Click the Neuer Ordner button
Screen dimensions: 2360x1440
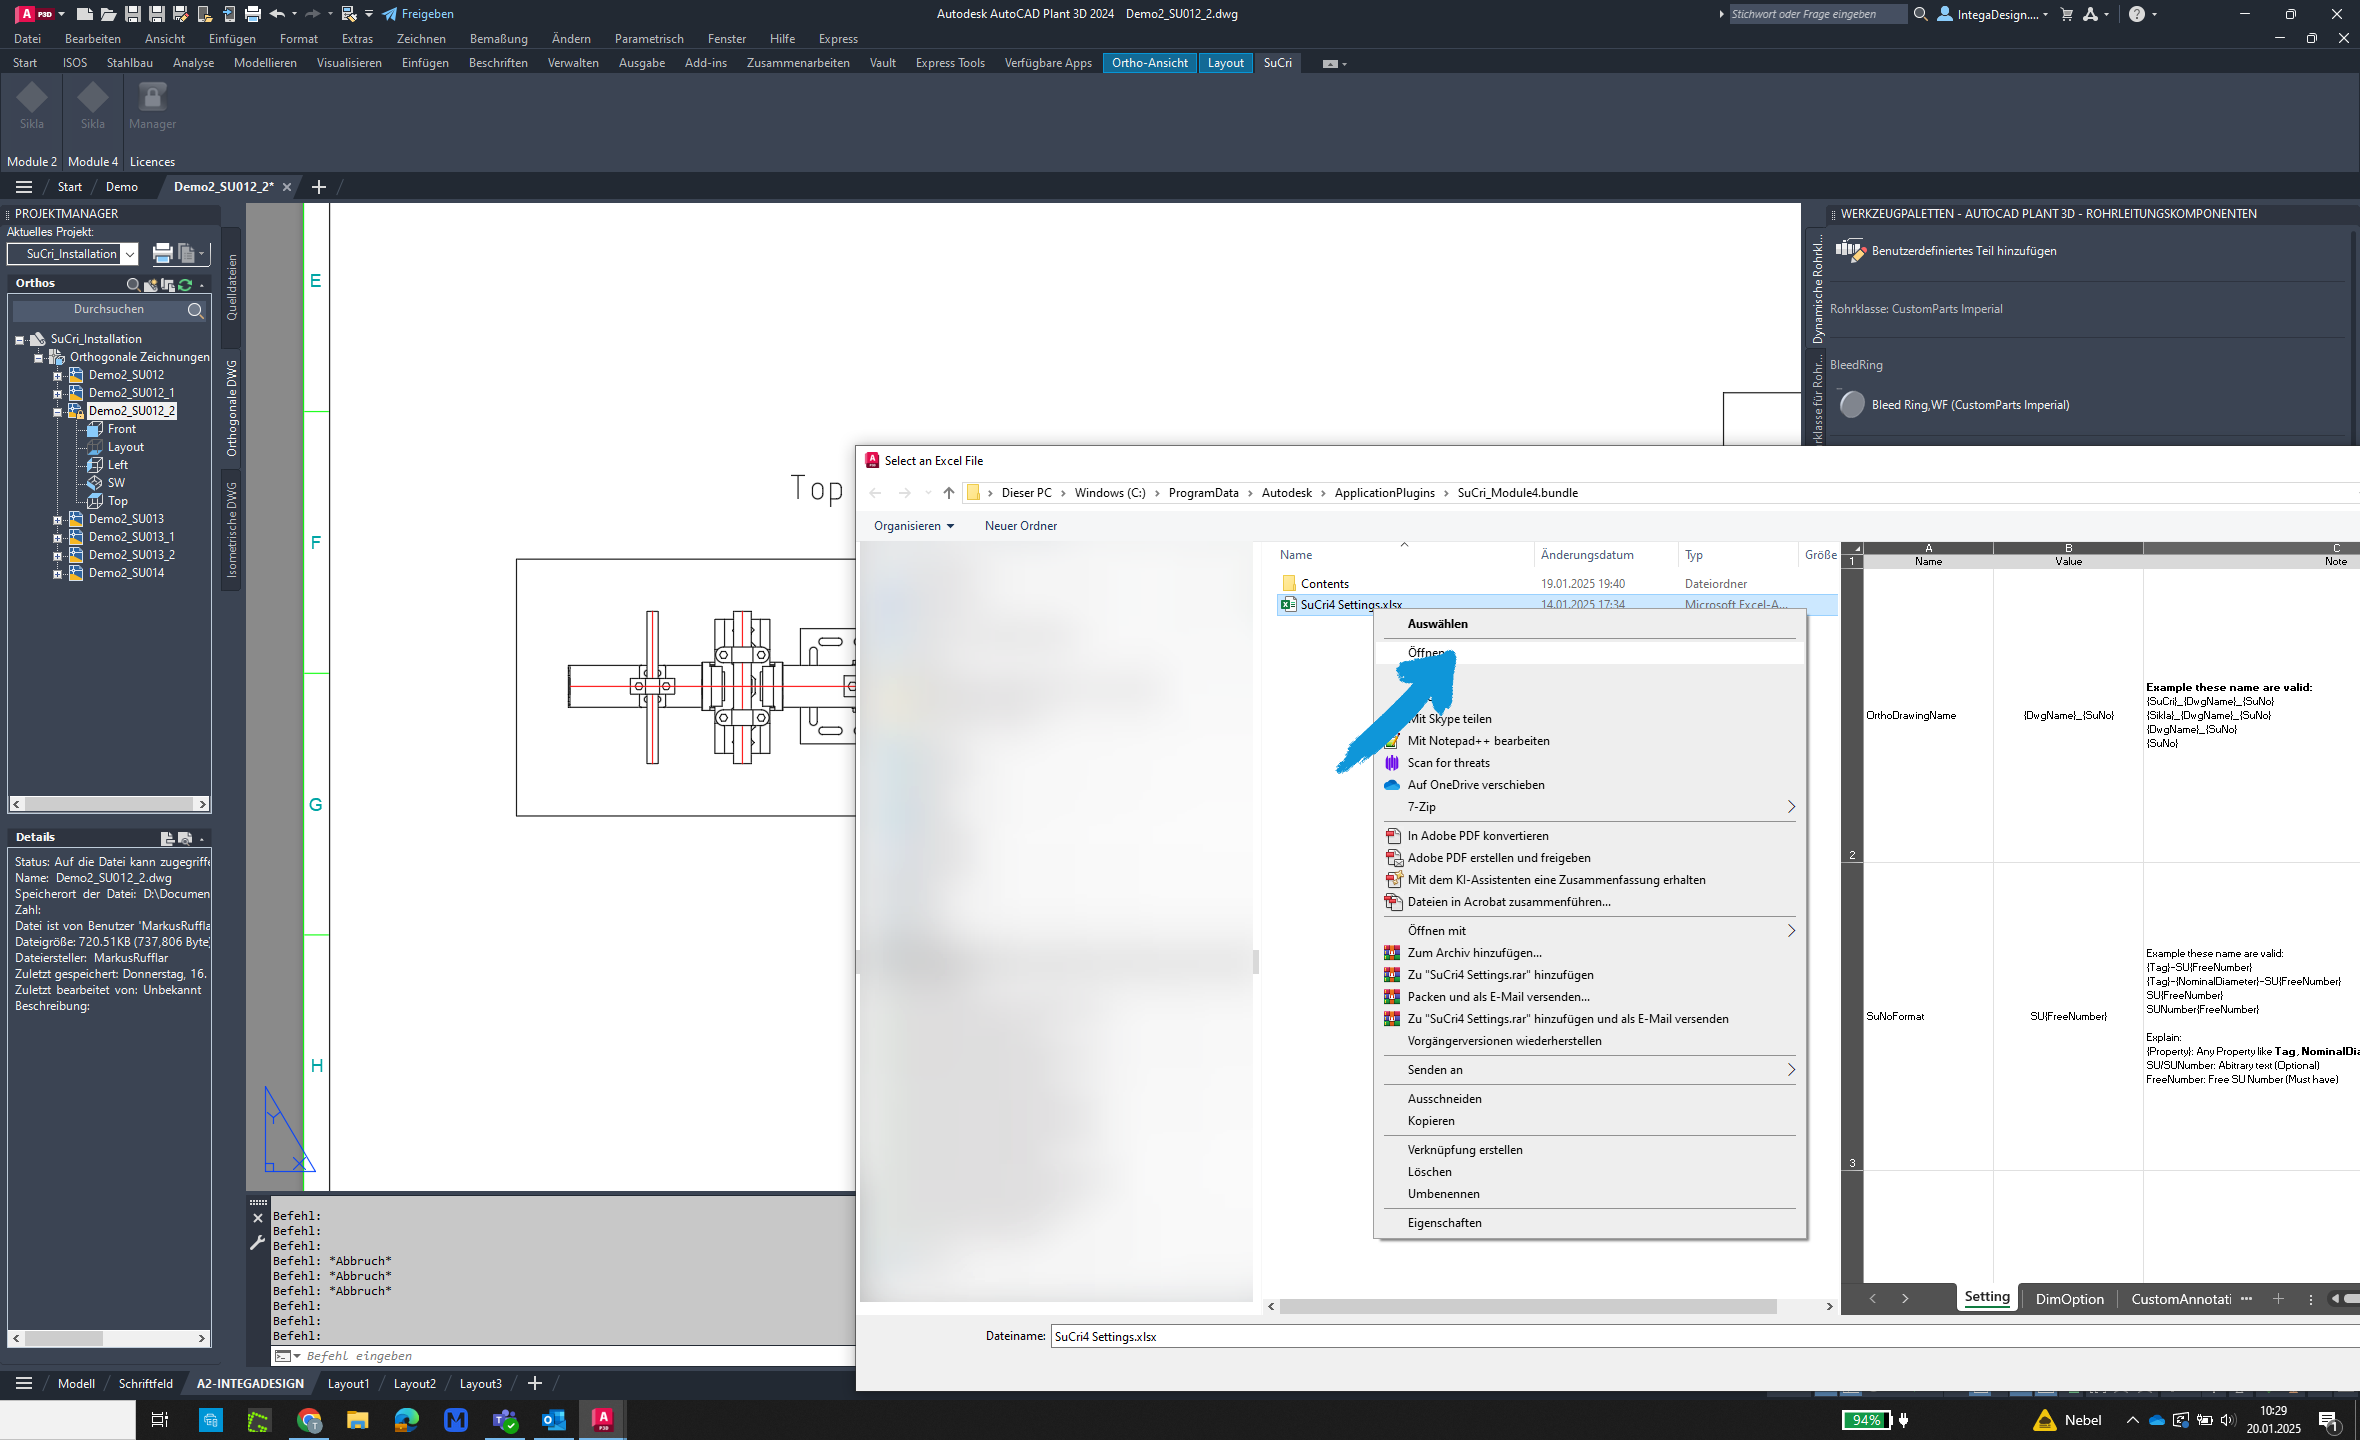(1020, 526)
